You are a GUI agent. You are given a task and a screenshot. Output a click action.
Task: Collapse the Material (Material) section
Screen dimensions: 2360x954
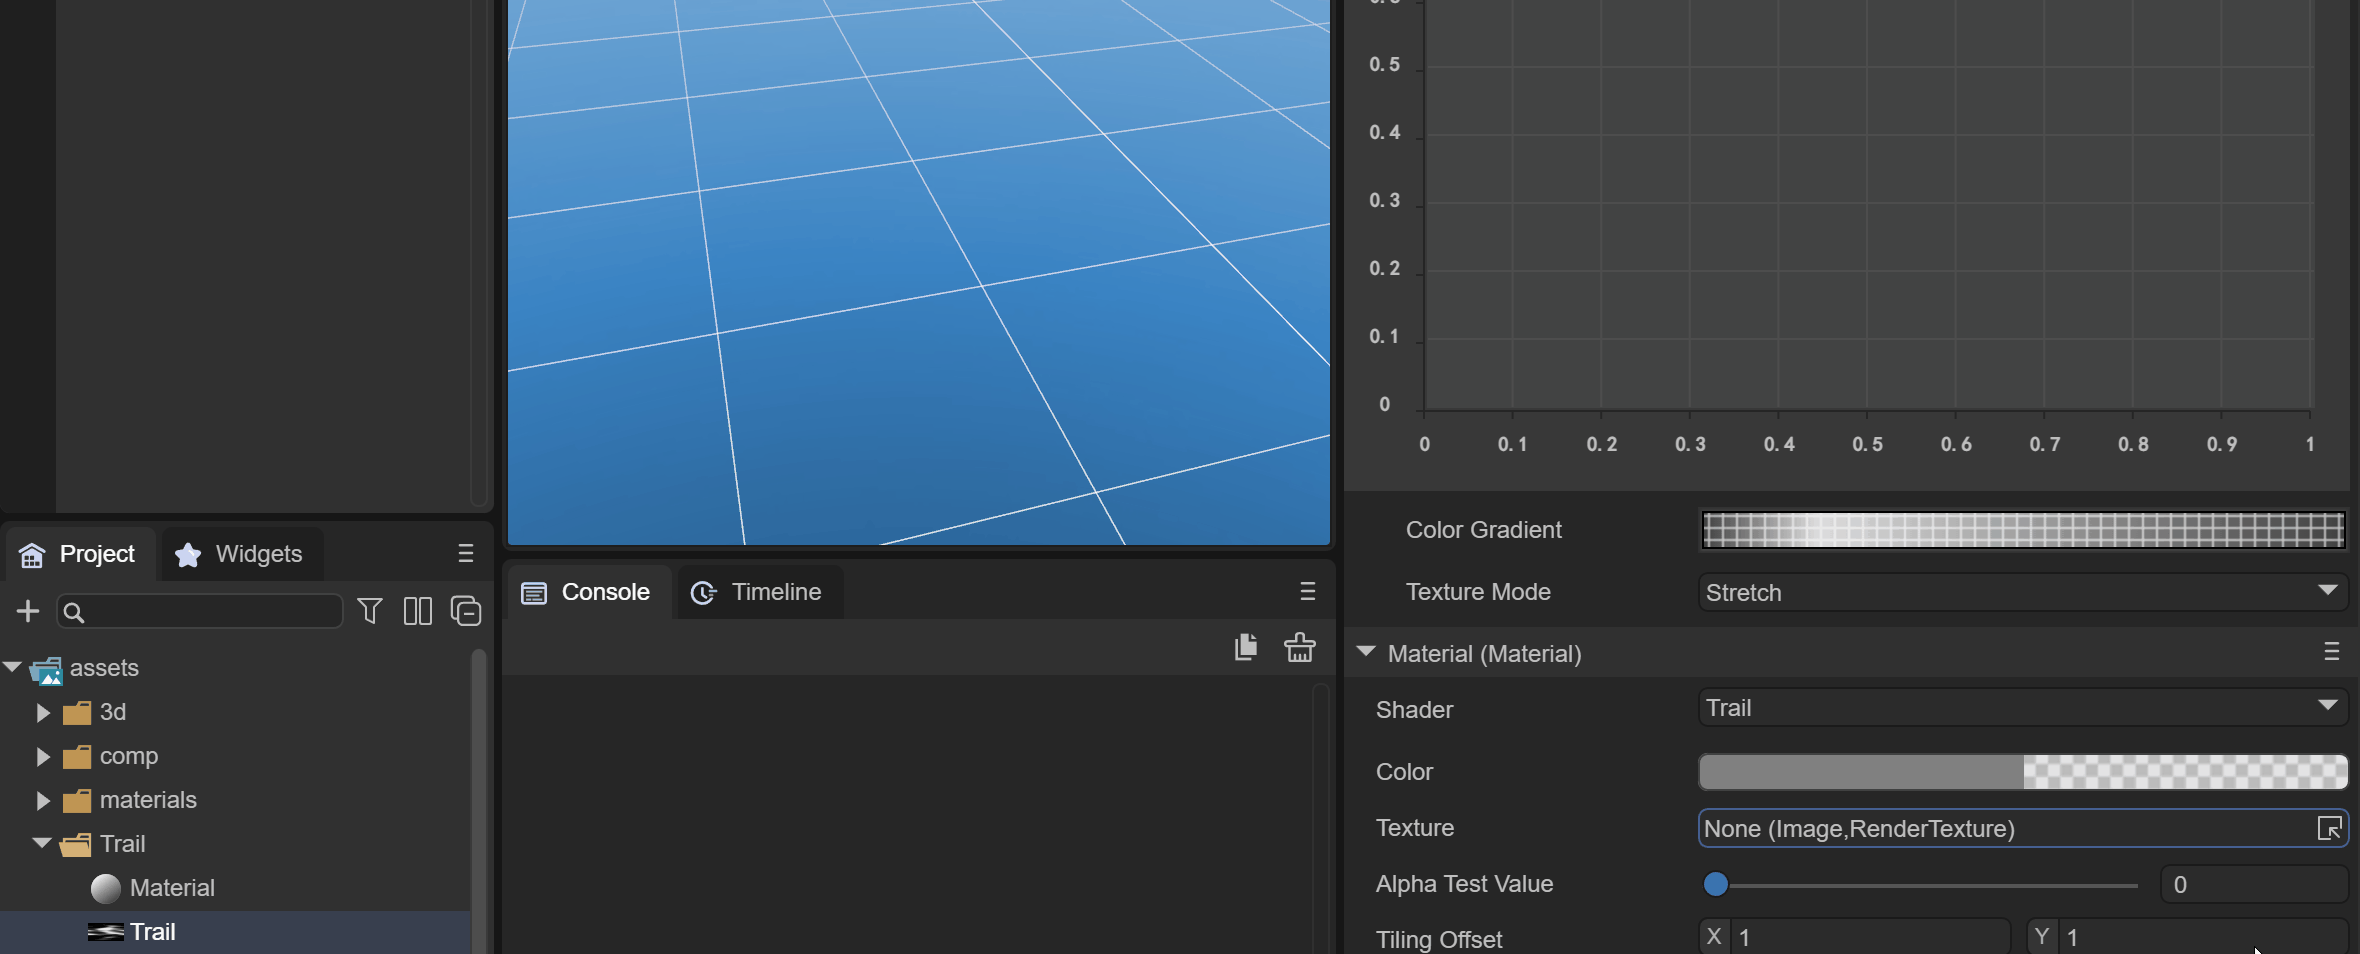[1366, 652]
